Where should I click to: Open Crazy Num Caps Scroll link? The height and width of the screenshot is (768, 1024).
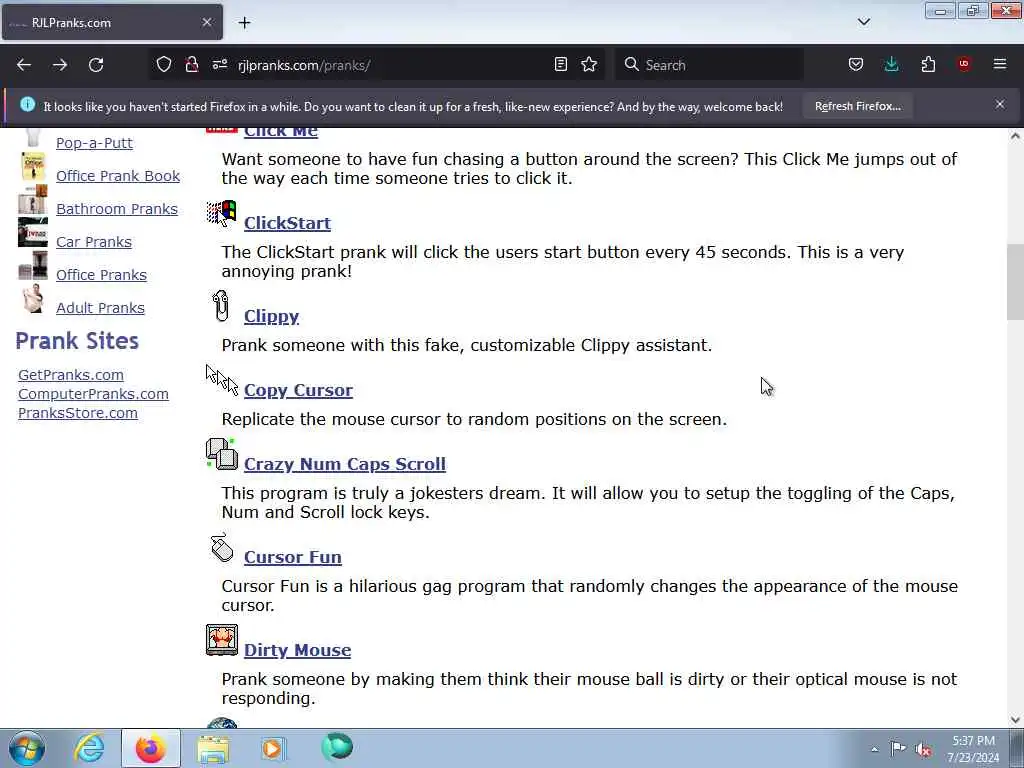point(345,464)
